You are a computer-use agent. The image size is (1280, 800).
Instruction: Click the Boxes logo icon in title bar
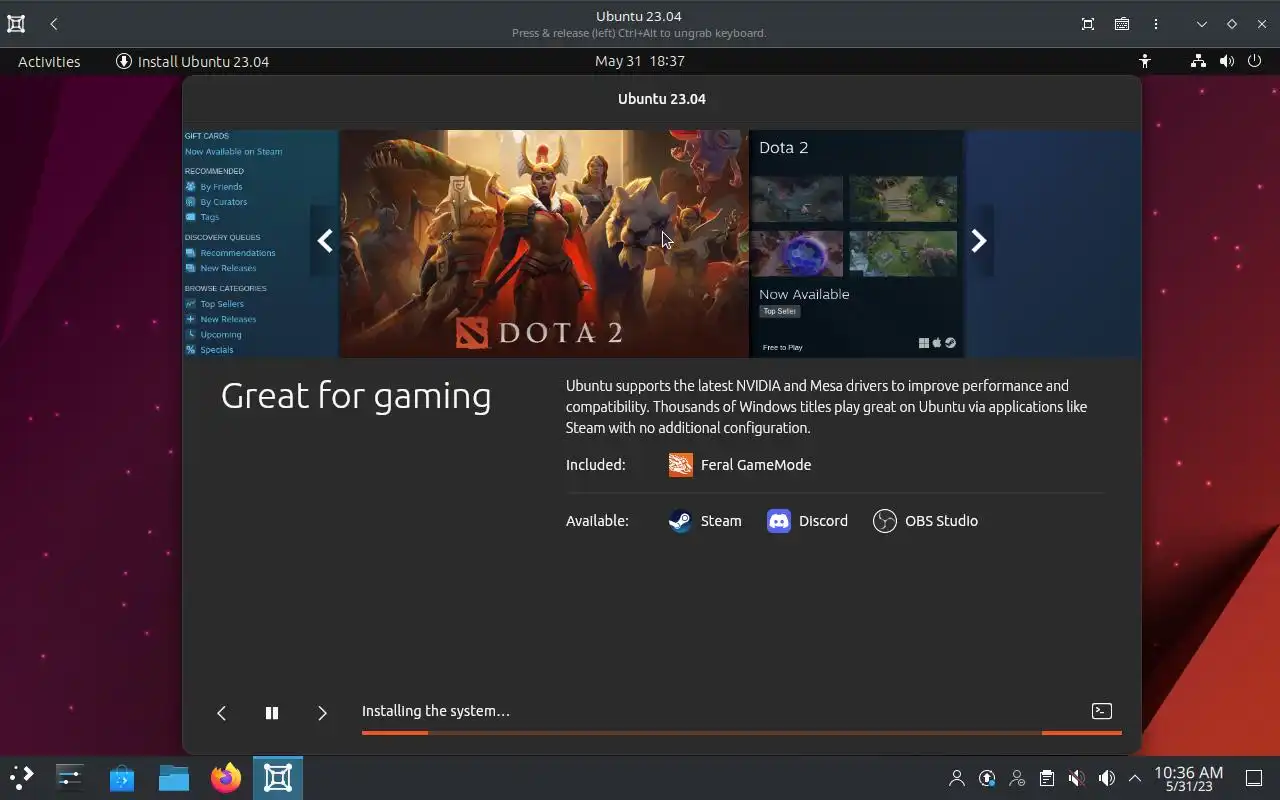(16, 24)
